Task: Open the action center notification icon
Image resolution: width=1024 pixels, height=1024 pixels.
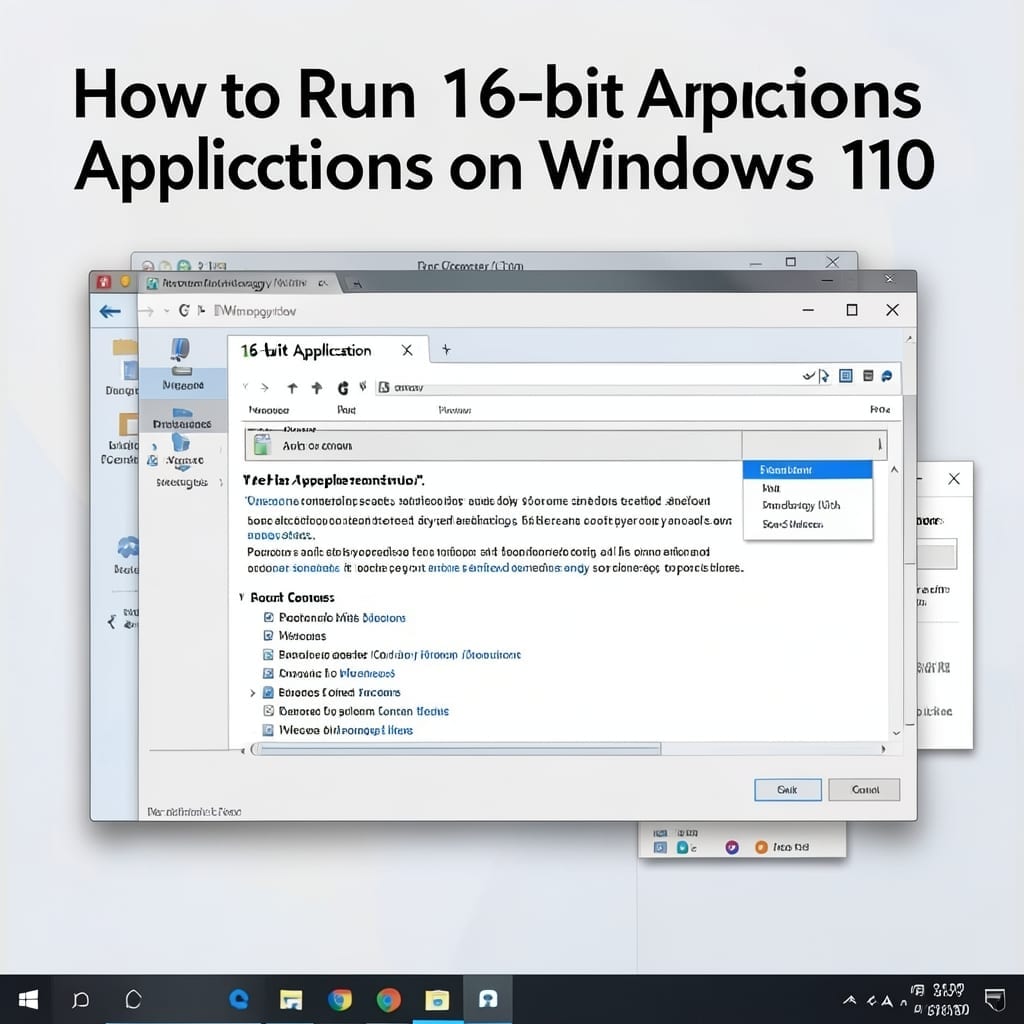Action: [x=995, y=999]
